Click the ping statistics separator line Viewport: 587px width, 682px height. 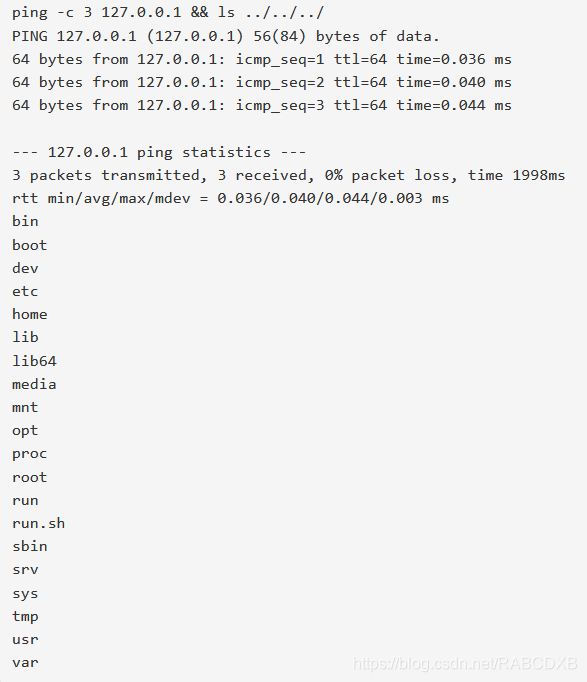tap(159, 152)
